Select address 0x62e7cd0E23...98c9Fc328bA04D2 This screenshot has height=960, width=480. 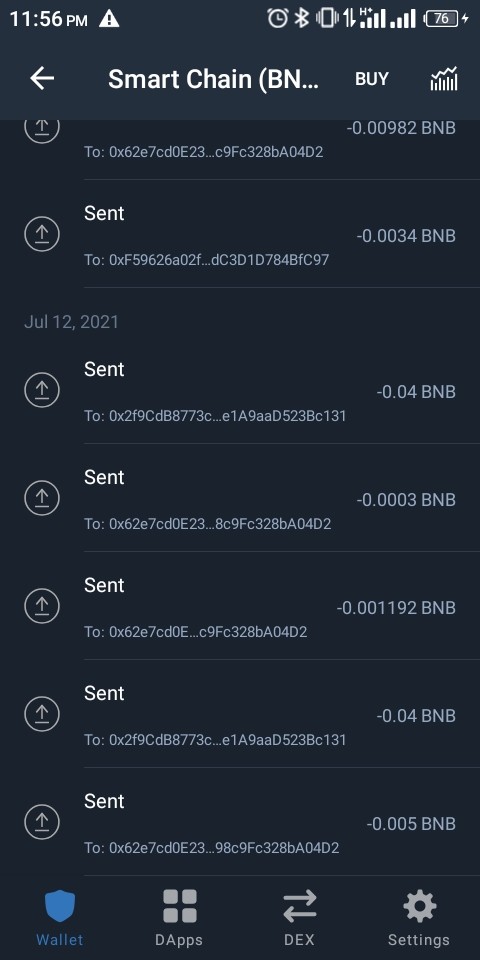tap(211, 848)
